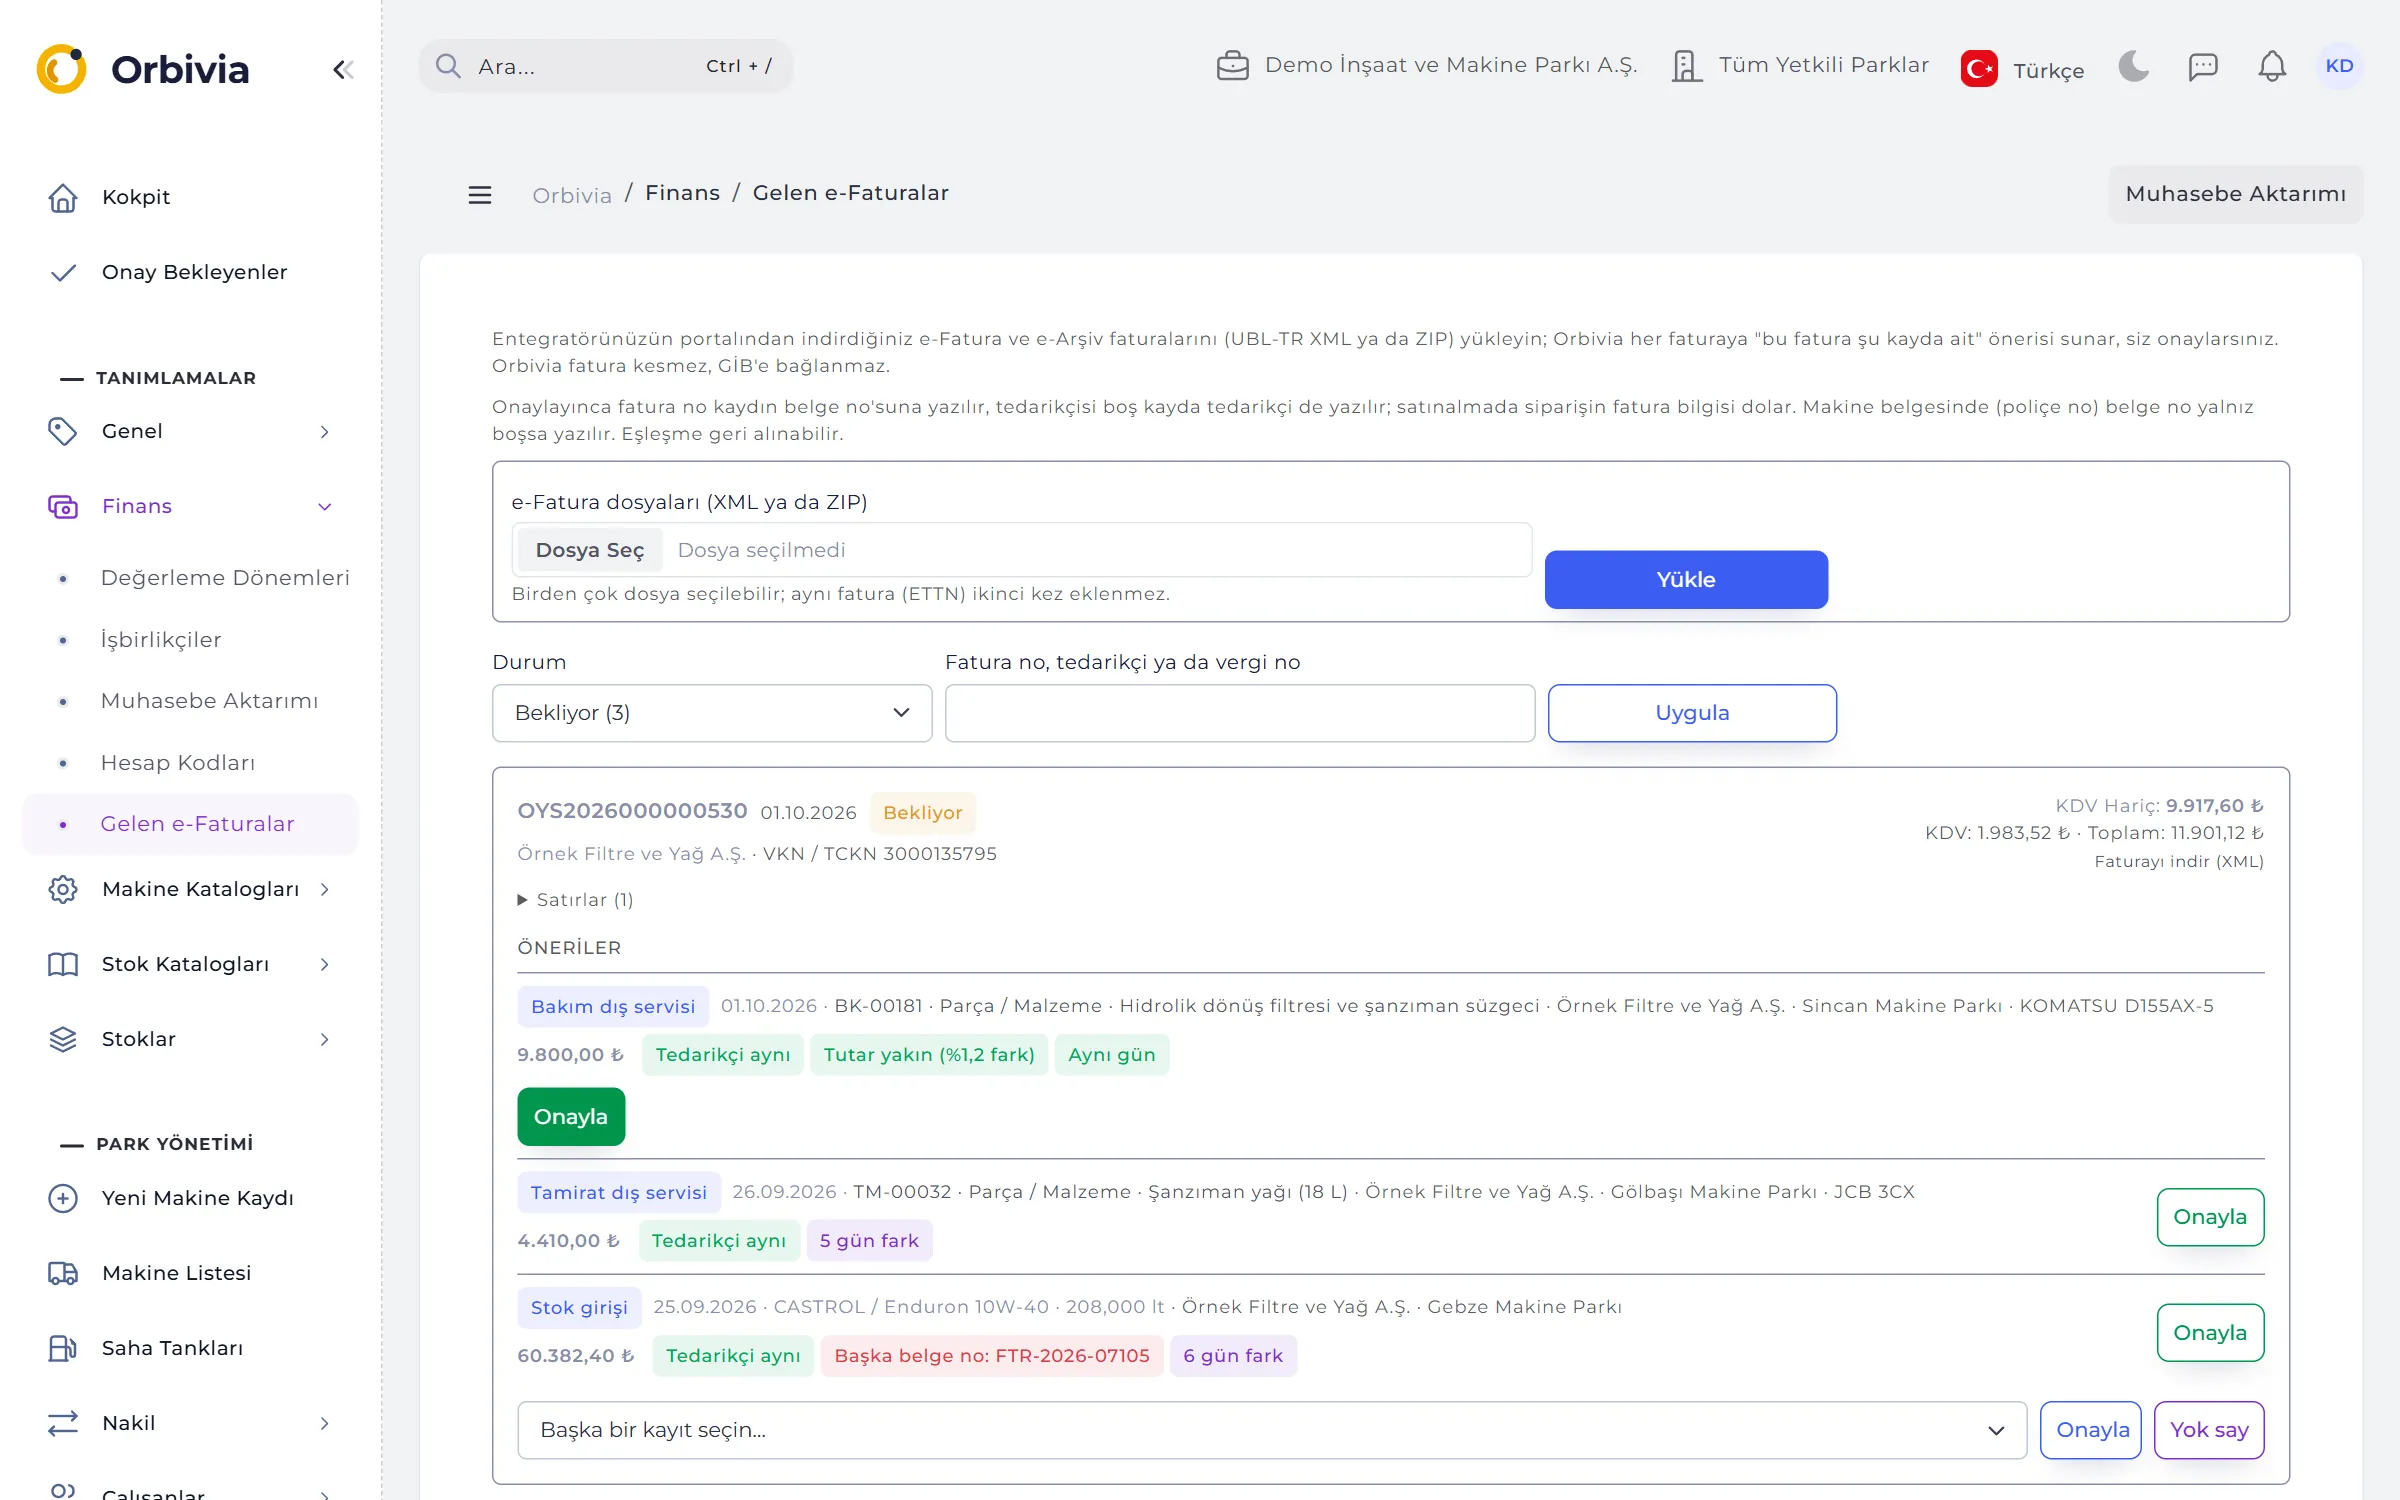This screenshot has width=2400, height=1500.
Task: Approve the Tamirat dış servisi suggestion
Action: [x=2210, y=1217]
